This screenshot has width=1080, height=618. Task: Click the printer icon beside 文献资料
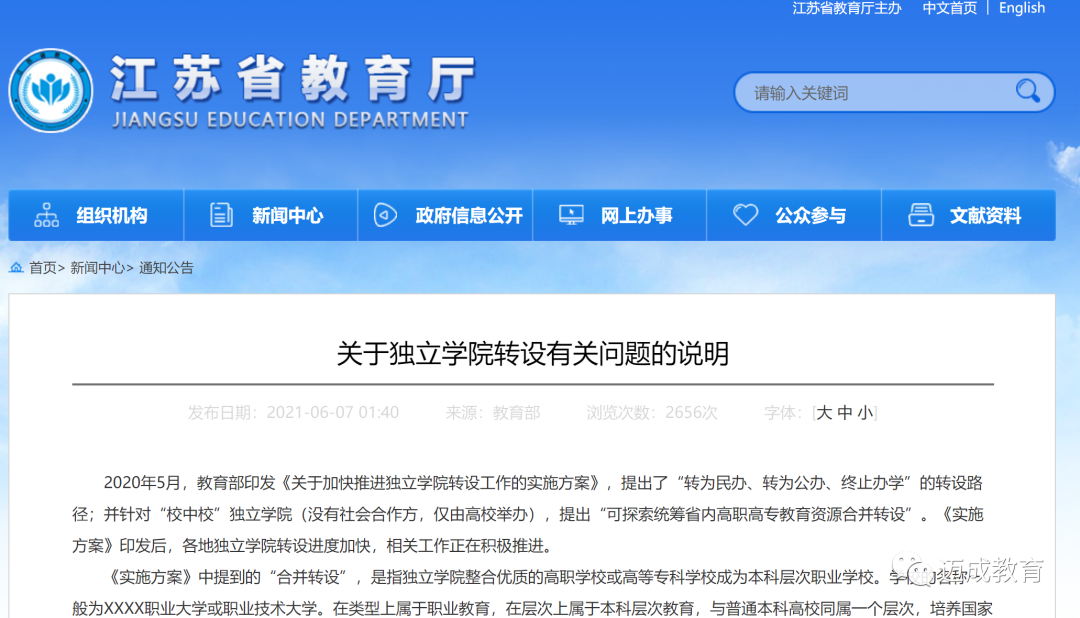click(921, 214)
